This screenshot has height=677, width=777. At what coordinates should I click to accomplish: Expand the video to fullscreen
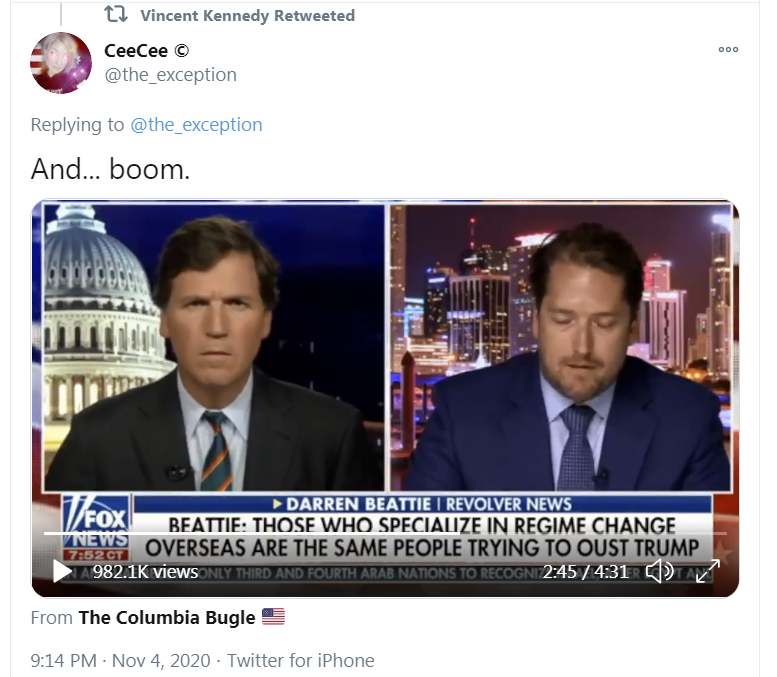[708, 571]
